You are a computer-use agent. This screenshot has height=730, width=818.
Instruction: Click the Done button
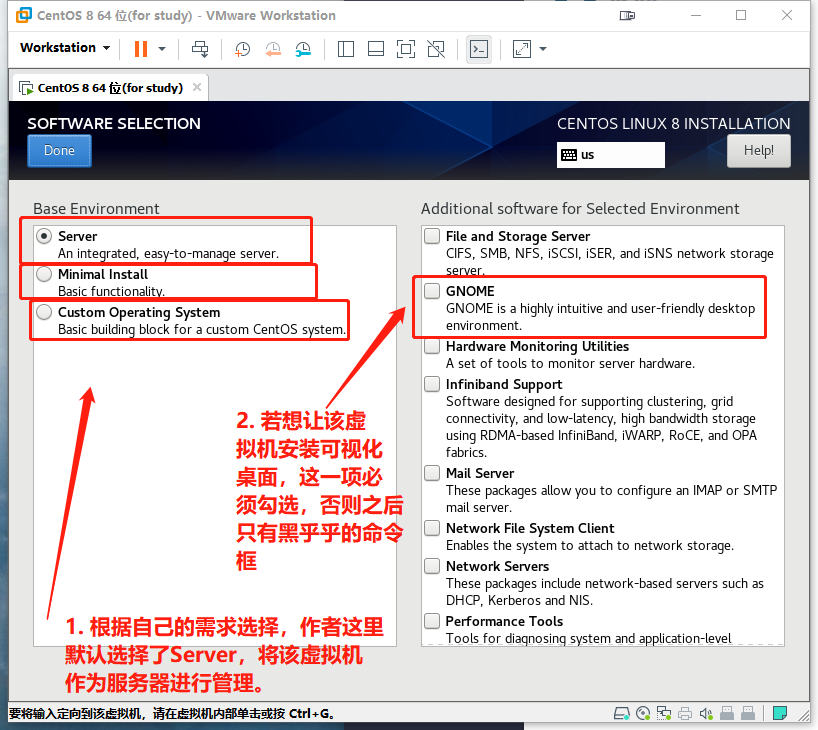[59, 151]
